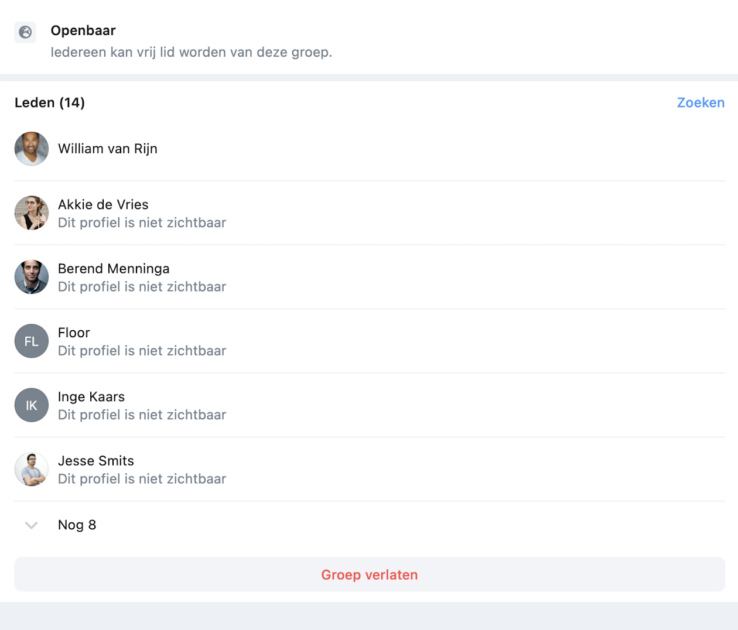
Task: Click the IK initials avatar for Inge Kaars
Action: coord(32,405)
